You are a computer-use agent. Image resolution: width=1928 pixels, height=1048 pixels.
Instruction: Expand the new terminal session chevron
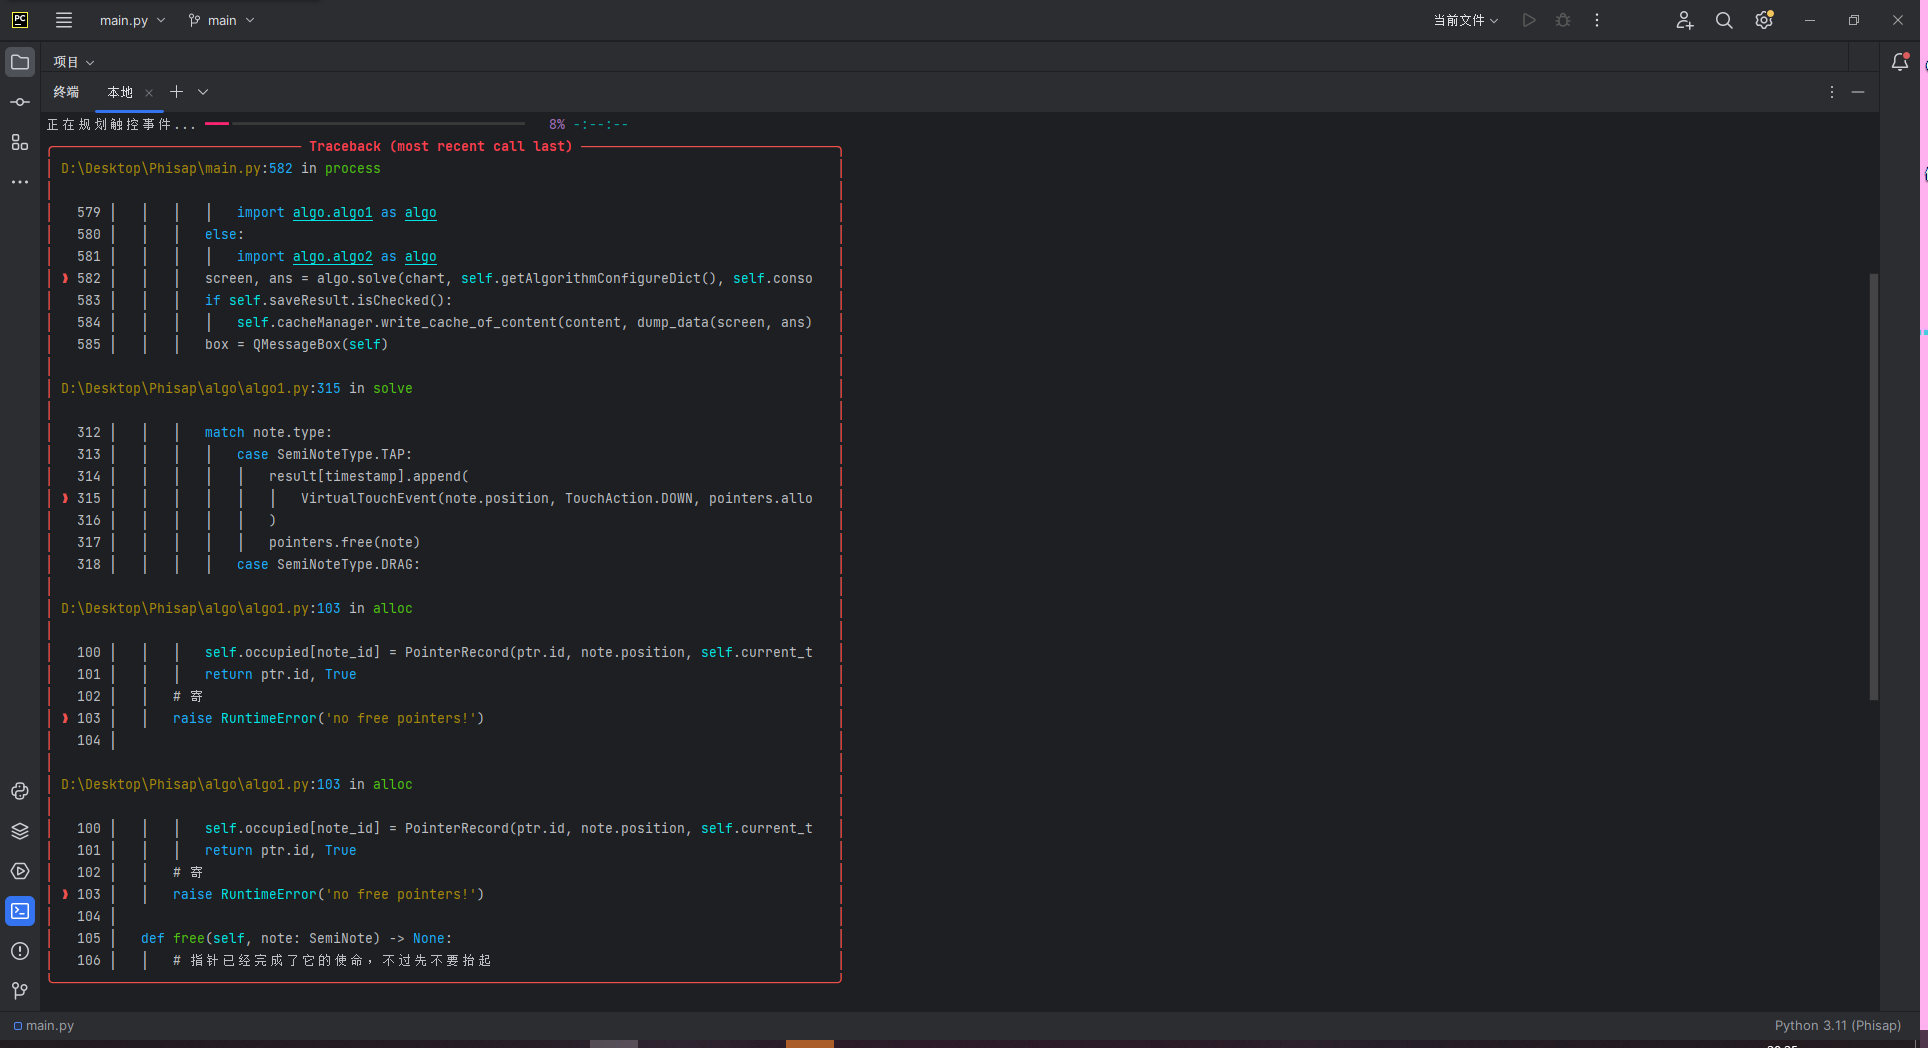coord(203,91)
